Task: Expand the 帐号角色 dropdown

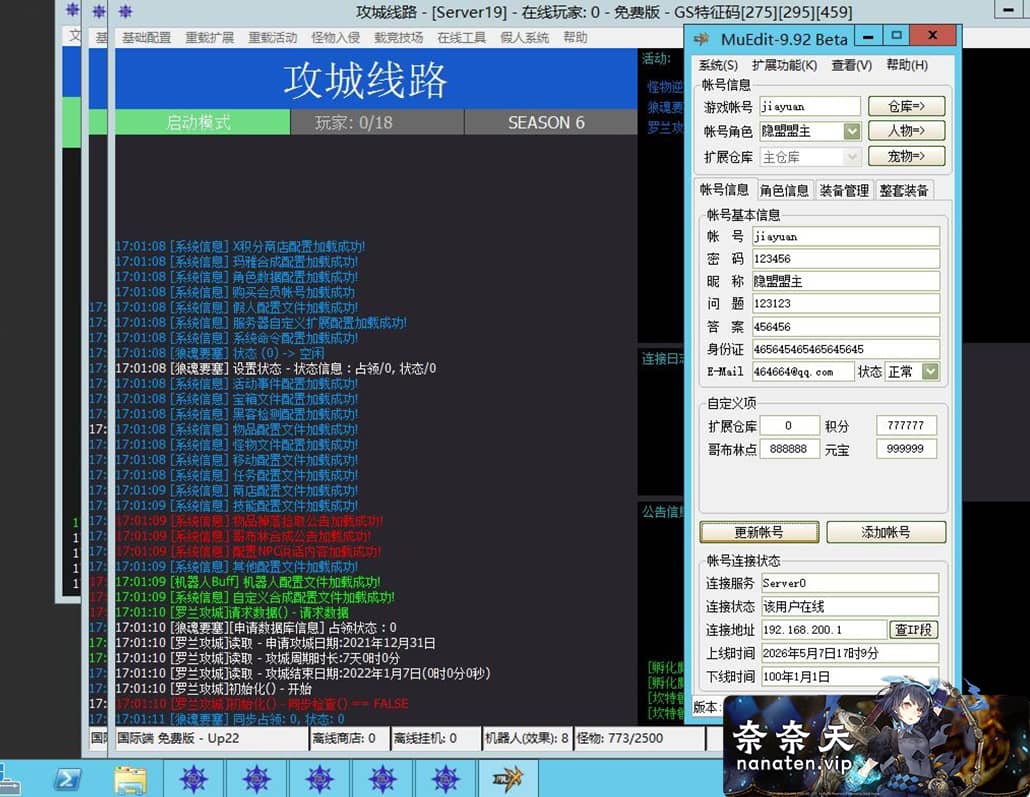Action: point(852,131)
